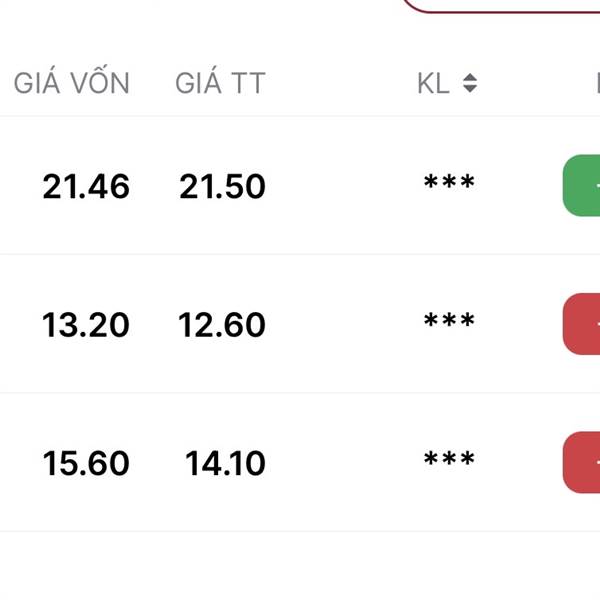Reveal masked volume in 13.20 row
The width and height of the screenshot is (600, 600).
tap(449, 320)
